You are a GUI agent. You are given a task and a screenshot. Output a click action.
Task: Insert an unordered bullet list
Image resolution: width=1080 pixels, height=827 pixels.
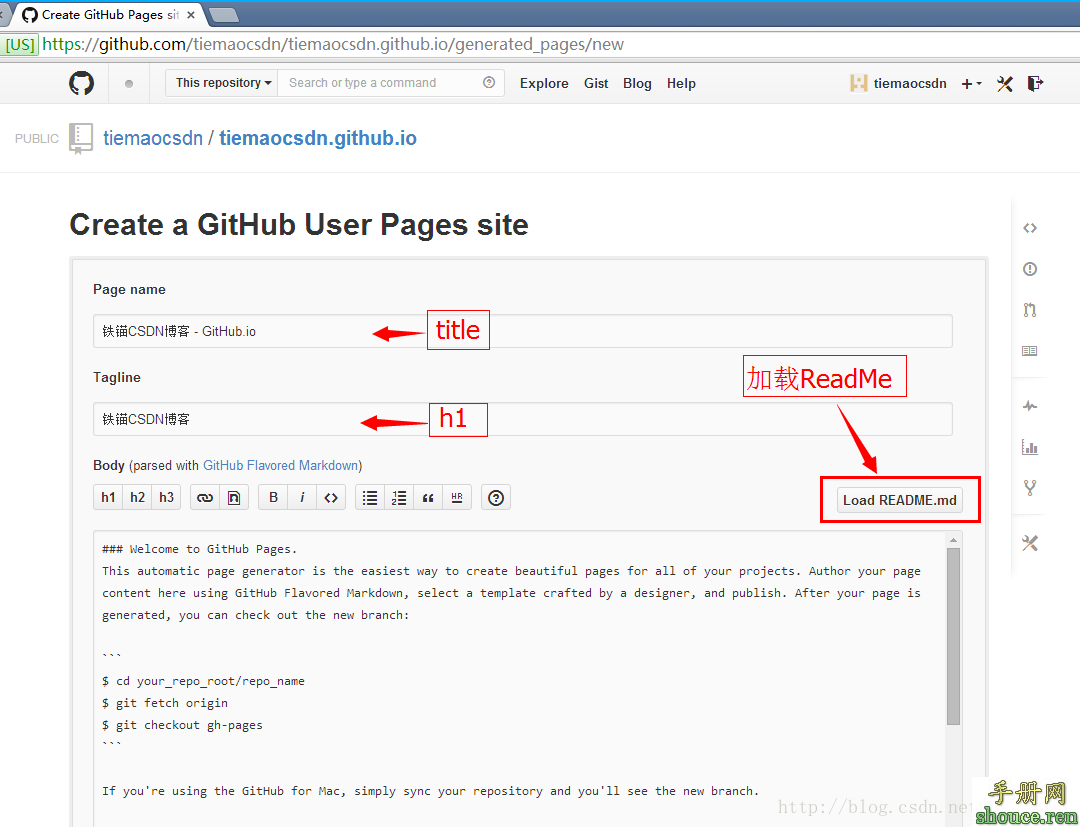coord(370,497)
